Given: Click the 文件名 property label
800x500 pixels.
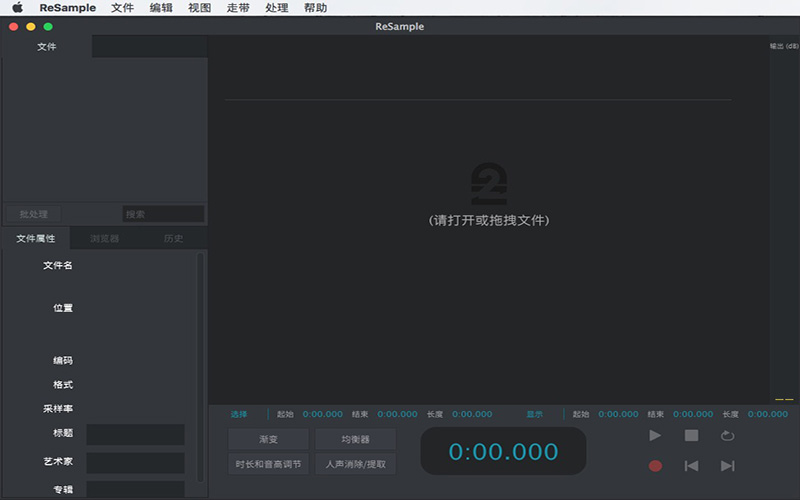Looking at the screenshot, I should [x=58, y=265].
